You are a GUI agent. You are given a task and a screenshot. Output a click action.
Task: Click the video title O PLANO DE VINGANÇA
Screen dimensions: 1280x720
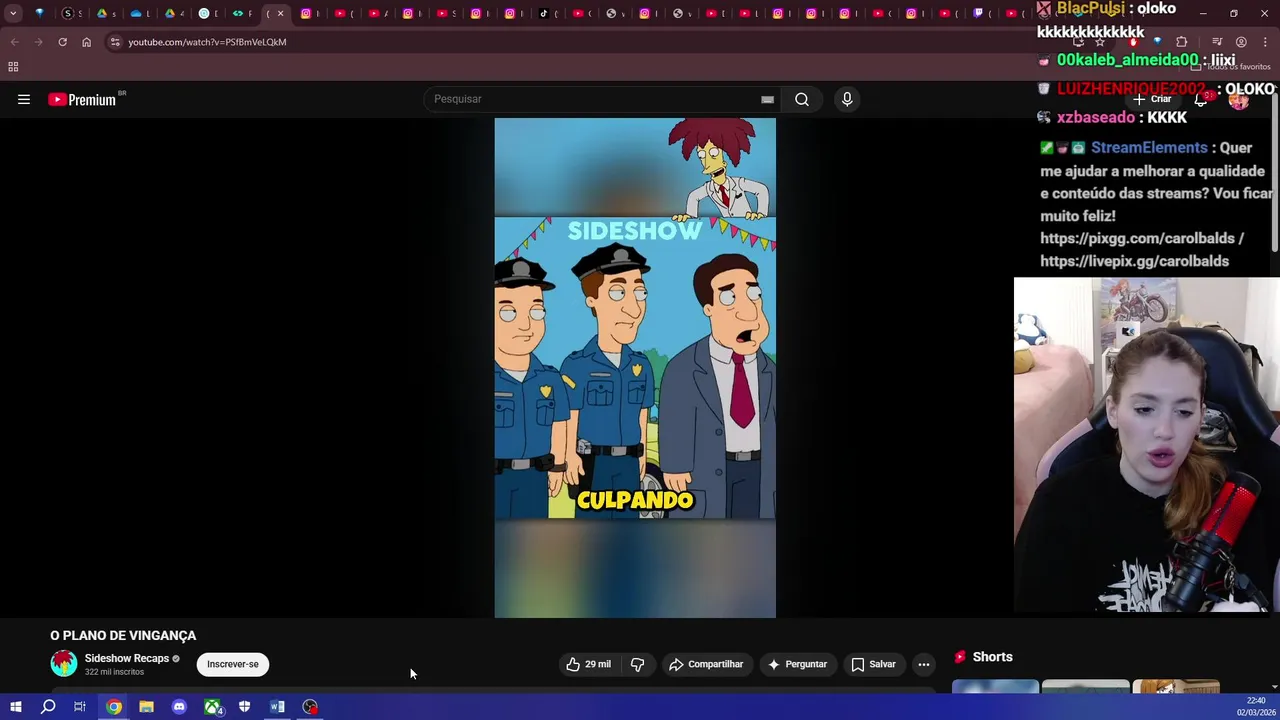tap(123, 635)
